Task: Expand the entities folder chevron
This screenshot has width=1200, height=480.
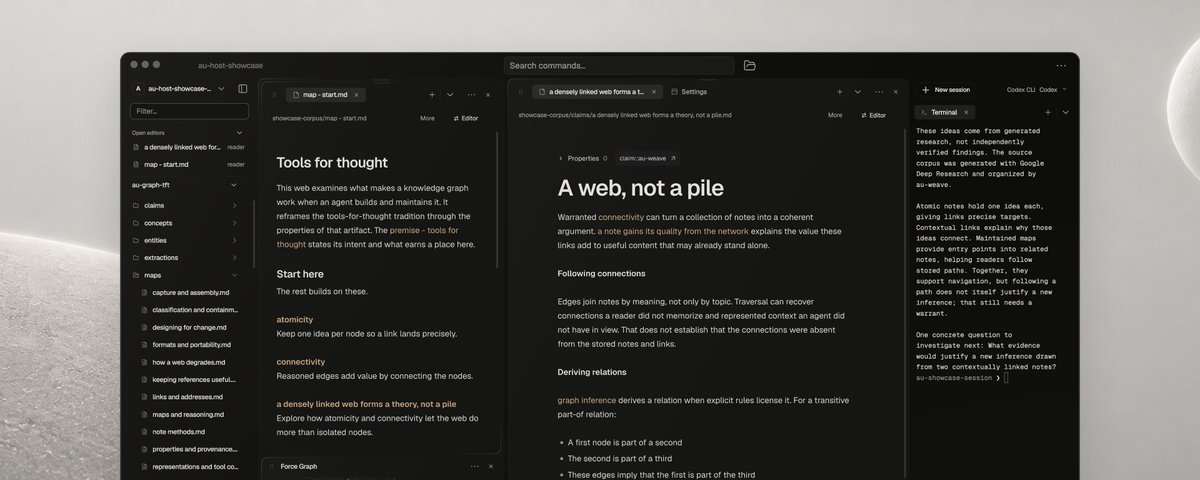Action: click(x=234, y=240)
